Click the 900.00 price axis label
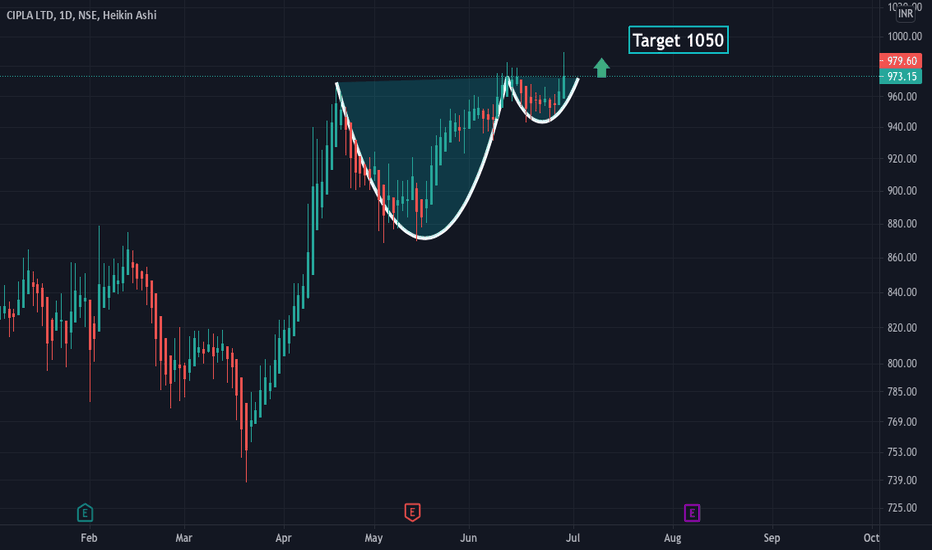932x550 pixels. 902,191
